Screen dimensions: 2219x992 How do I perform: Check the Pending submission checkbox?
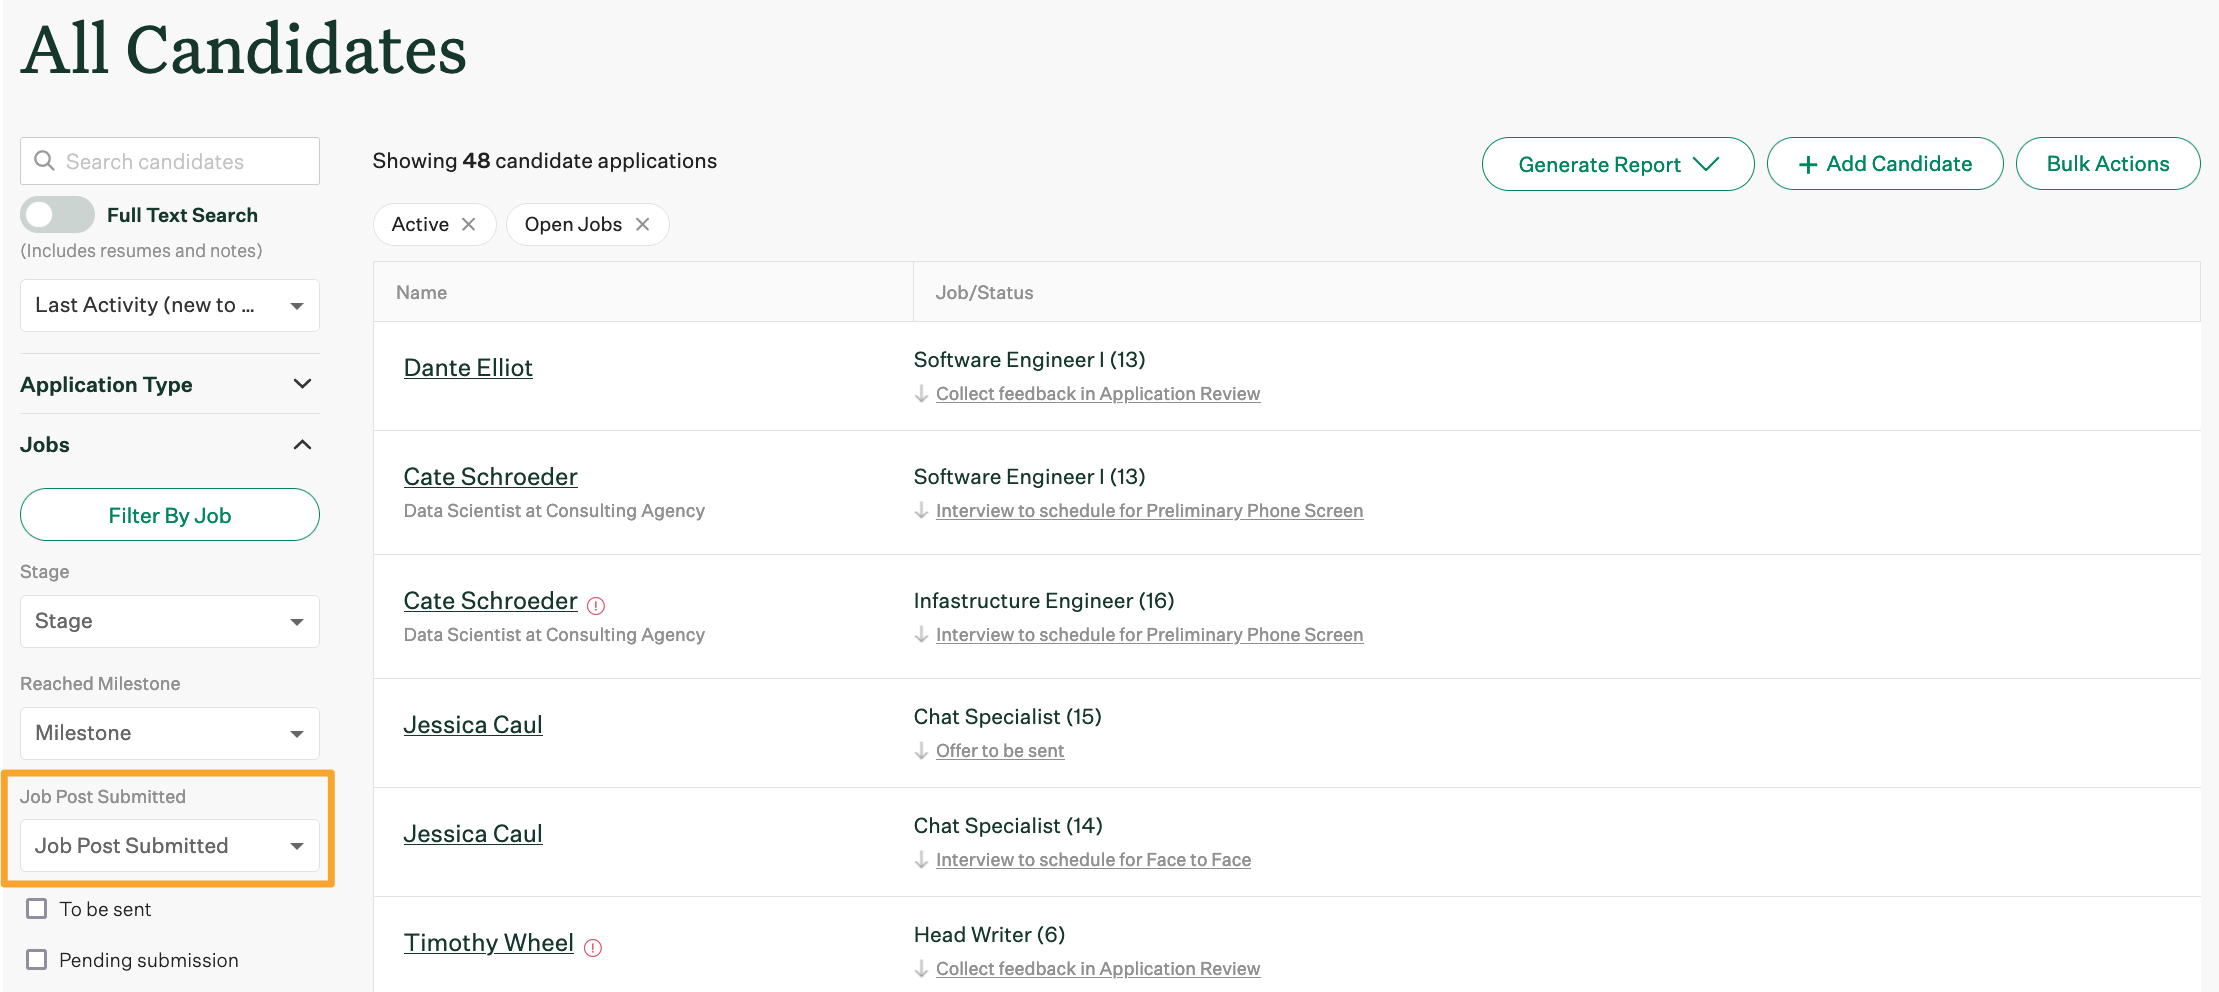point(37,959)
